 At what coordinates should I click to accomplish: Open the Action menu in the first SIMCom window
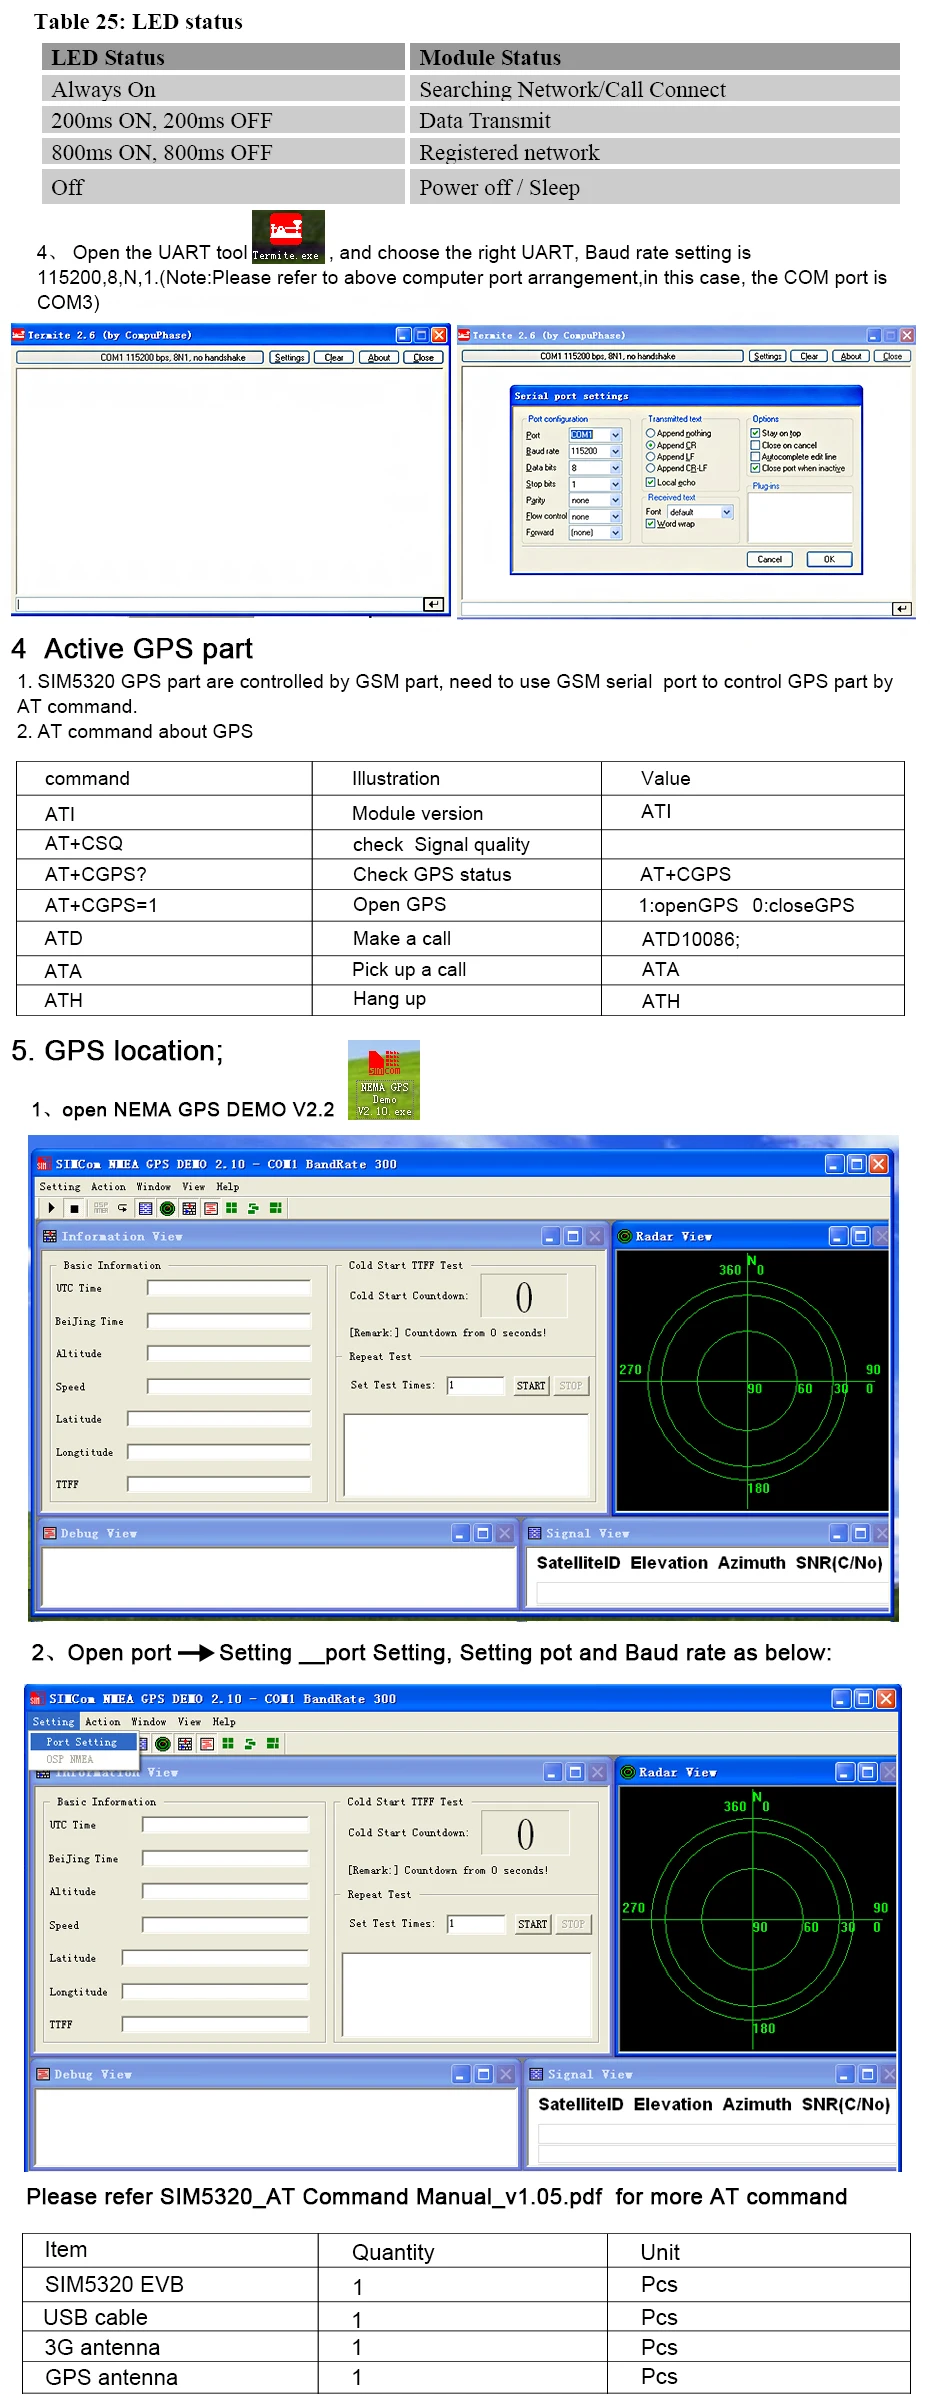(108, 1187)
